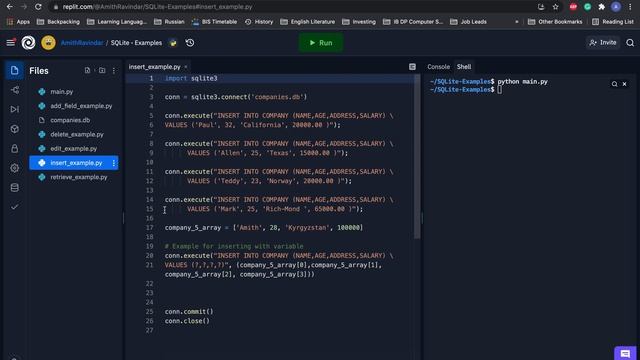Open the Job Leads bookmarks folder
This screenshot has height=360, width=640.
coord(468,22)
